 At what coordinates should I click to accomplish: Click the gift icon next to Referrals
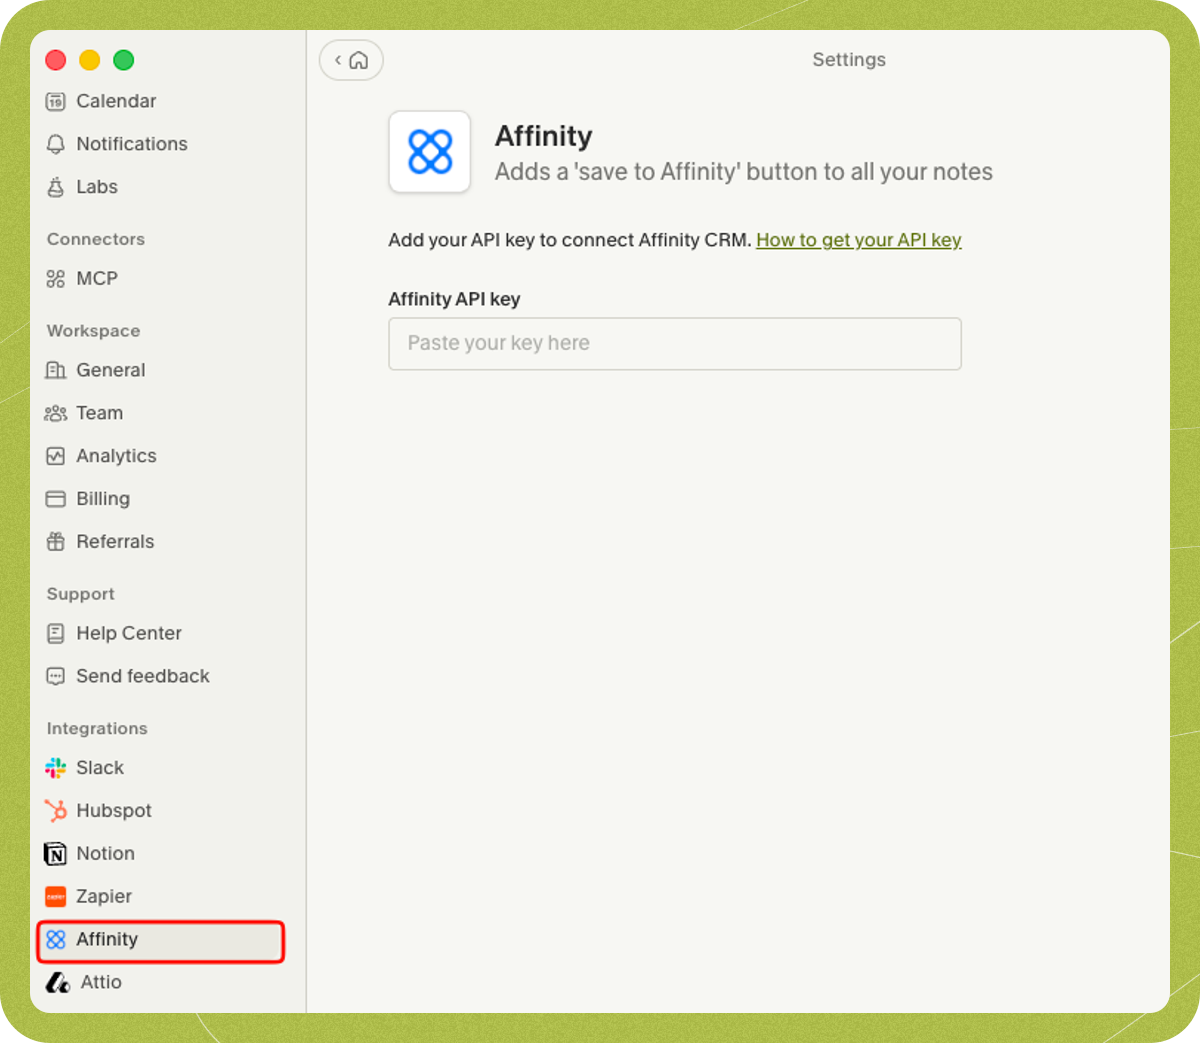coord(56,541)
